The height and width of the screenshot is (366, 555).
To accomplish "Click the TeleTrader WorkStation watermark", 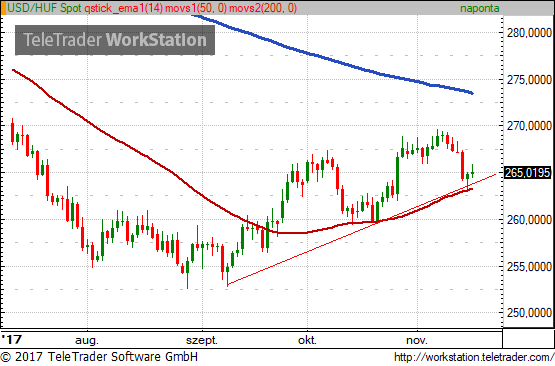I will click(x=115, y=40).
